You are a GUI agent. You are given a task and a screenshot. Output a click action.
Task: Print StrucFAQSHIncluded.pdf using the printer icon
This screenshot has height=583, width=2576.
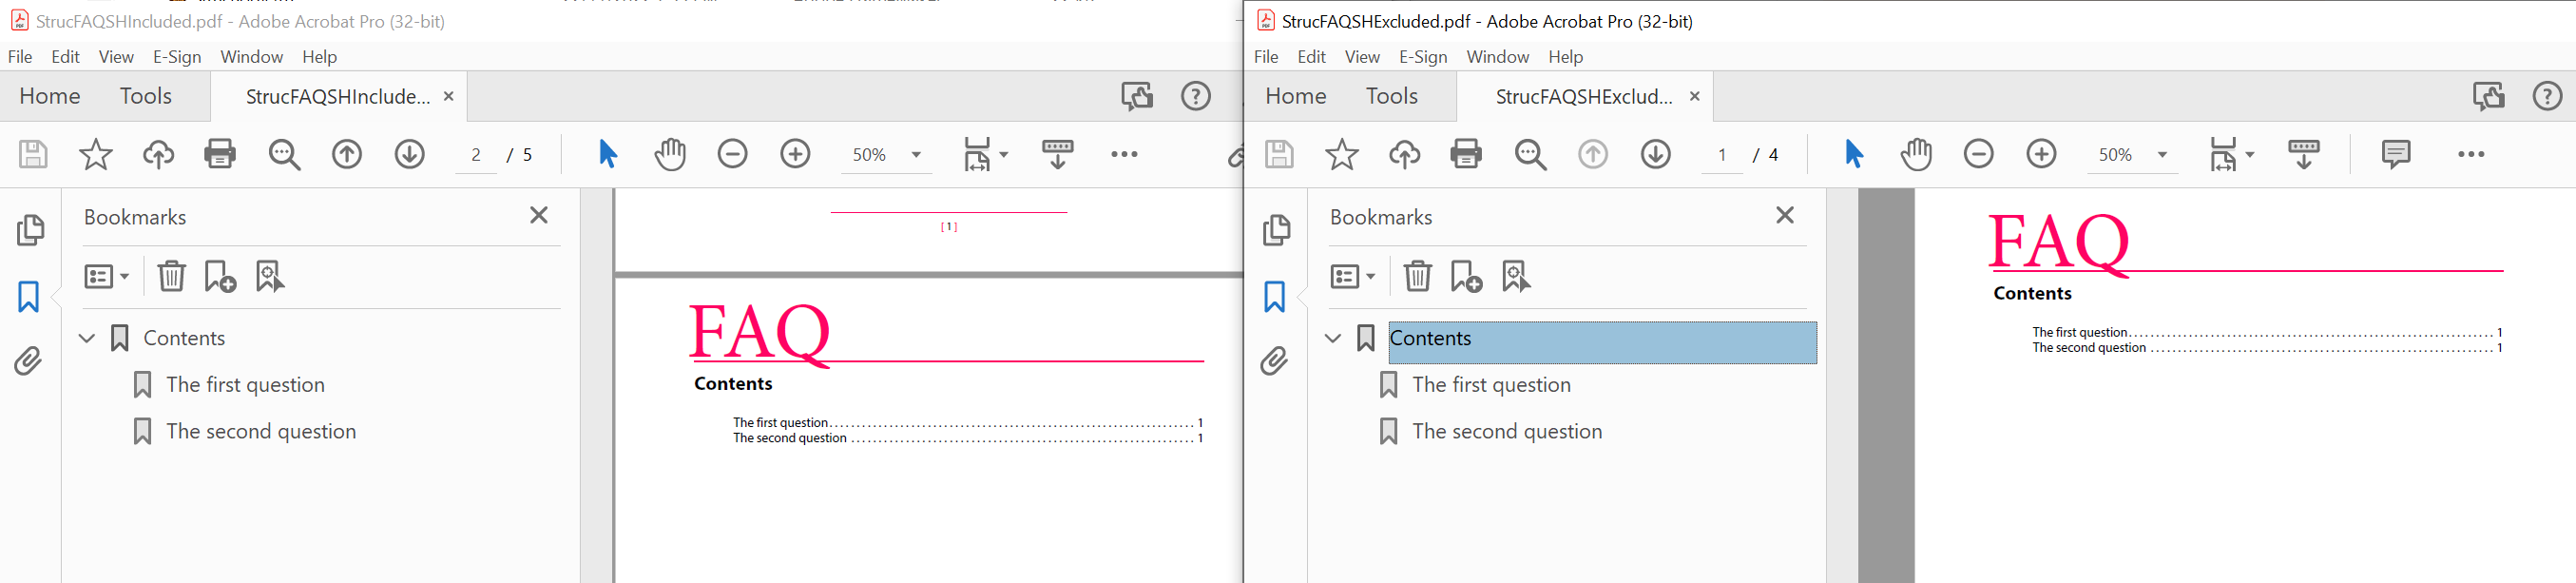tap(219, 154)
